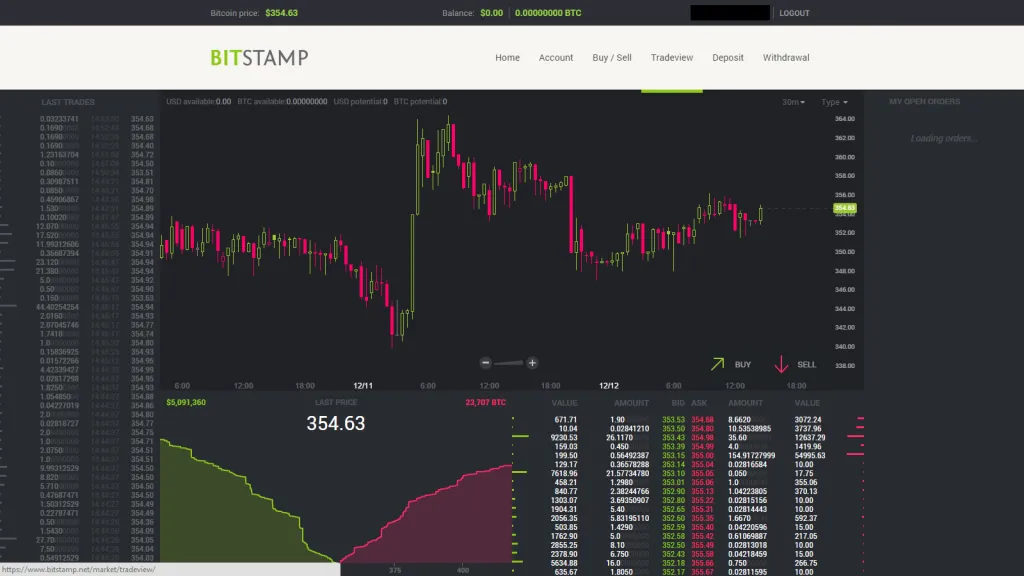Click the LOGOUT link

point(794,13)
